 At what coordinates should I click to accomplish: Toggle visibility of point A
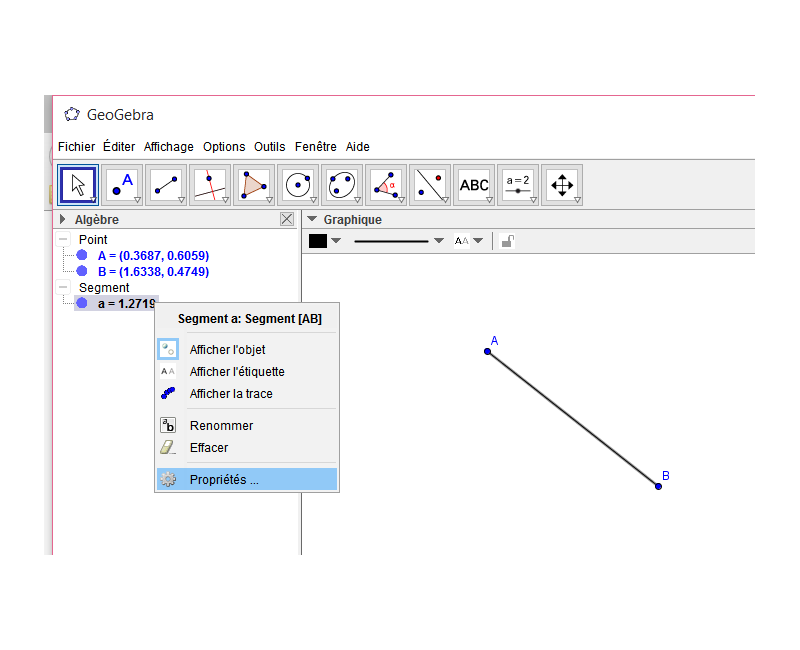pyautogui.click(x=82, y=255)
